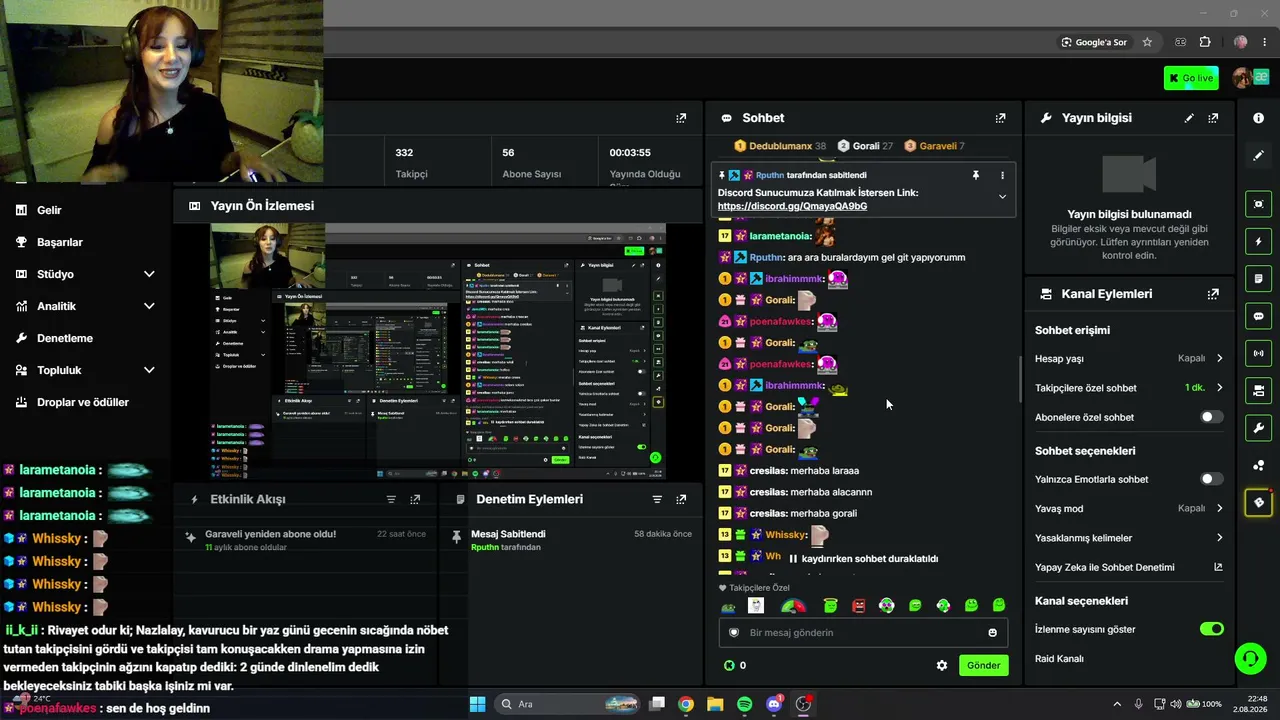Viewport: 1280px width, 720px height.
Task: Open File Explorer from the taskbar
Action: [715, 704]
